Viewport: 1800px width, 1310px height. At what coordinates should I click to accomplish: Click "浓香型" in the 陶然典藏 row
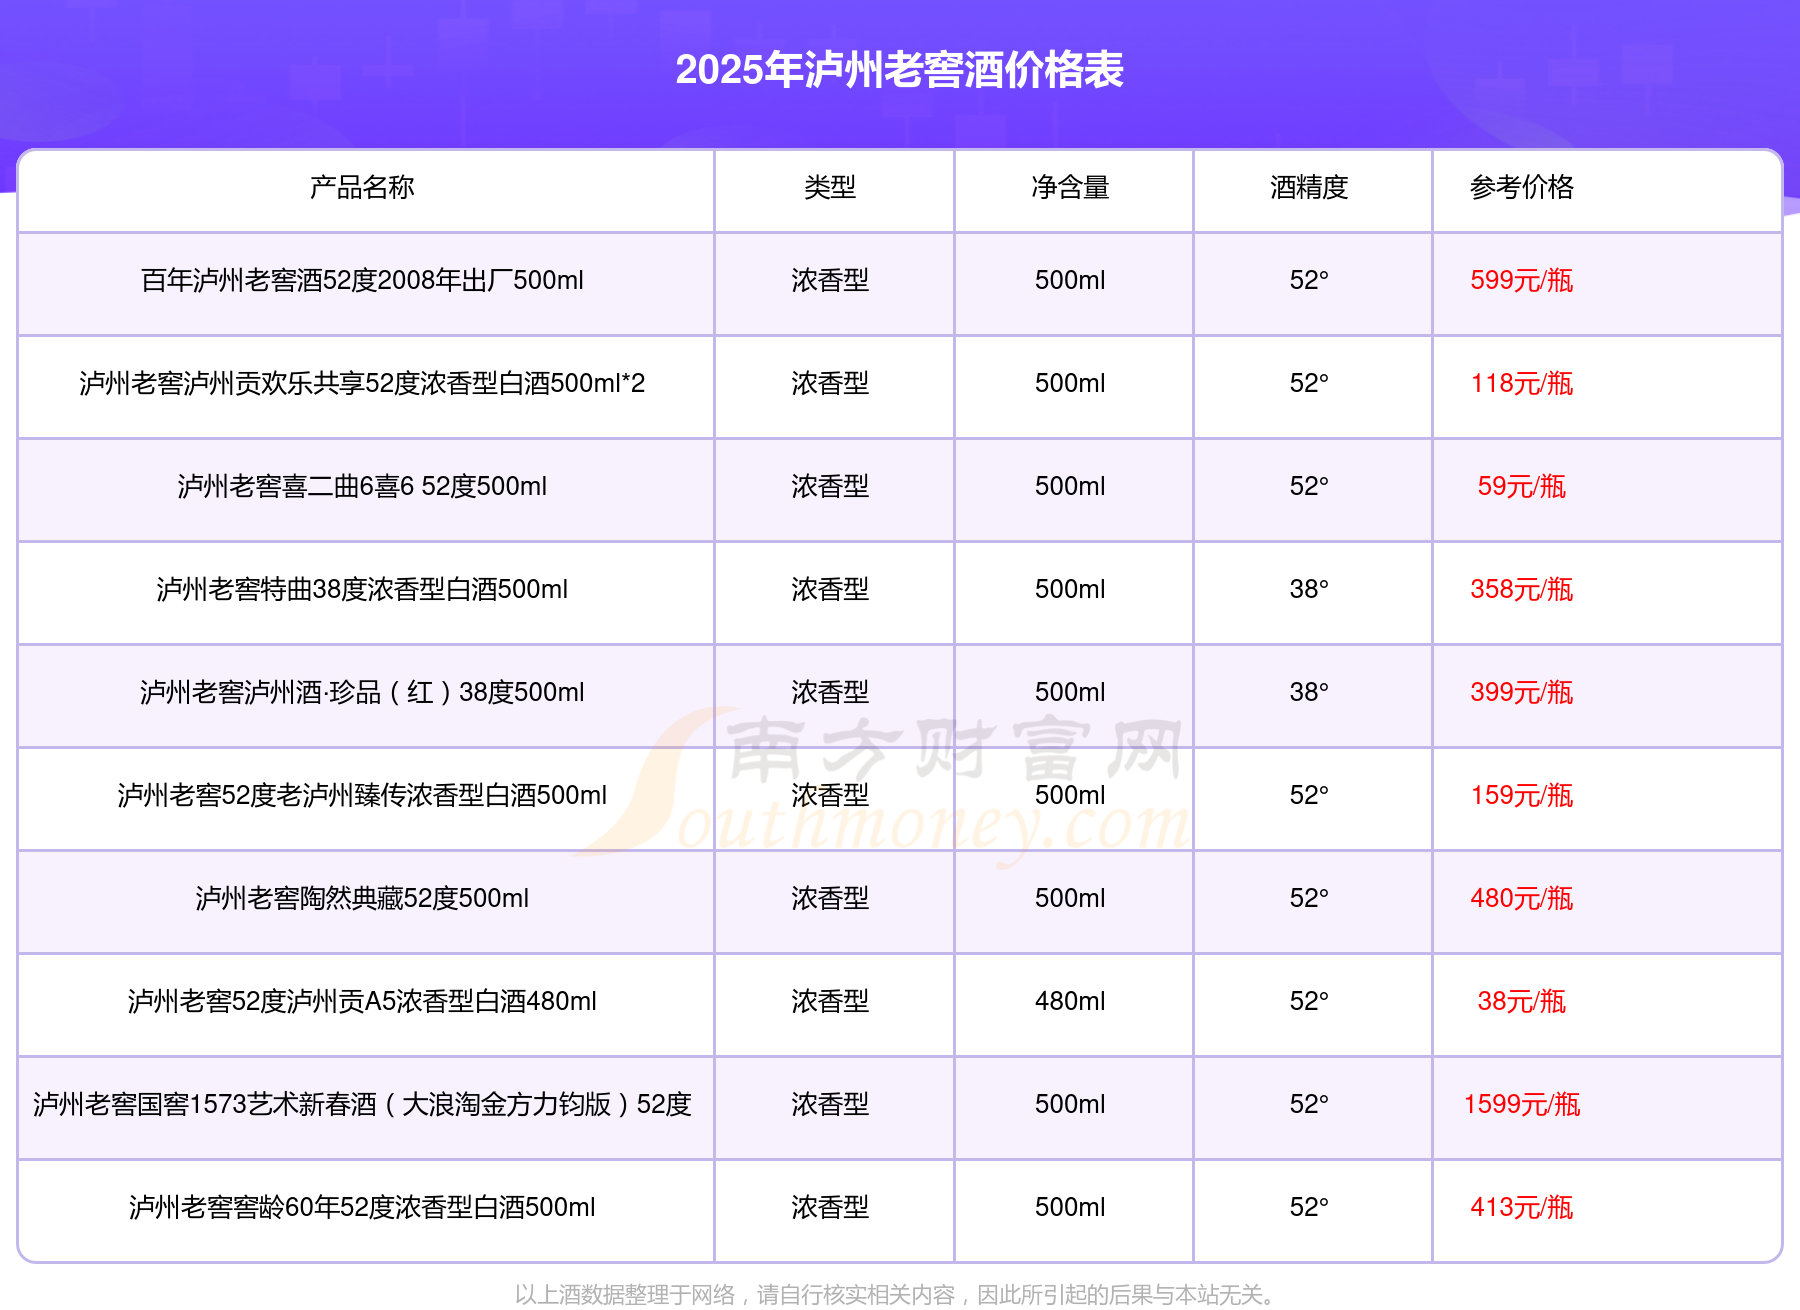tap(830, 898)
